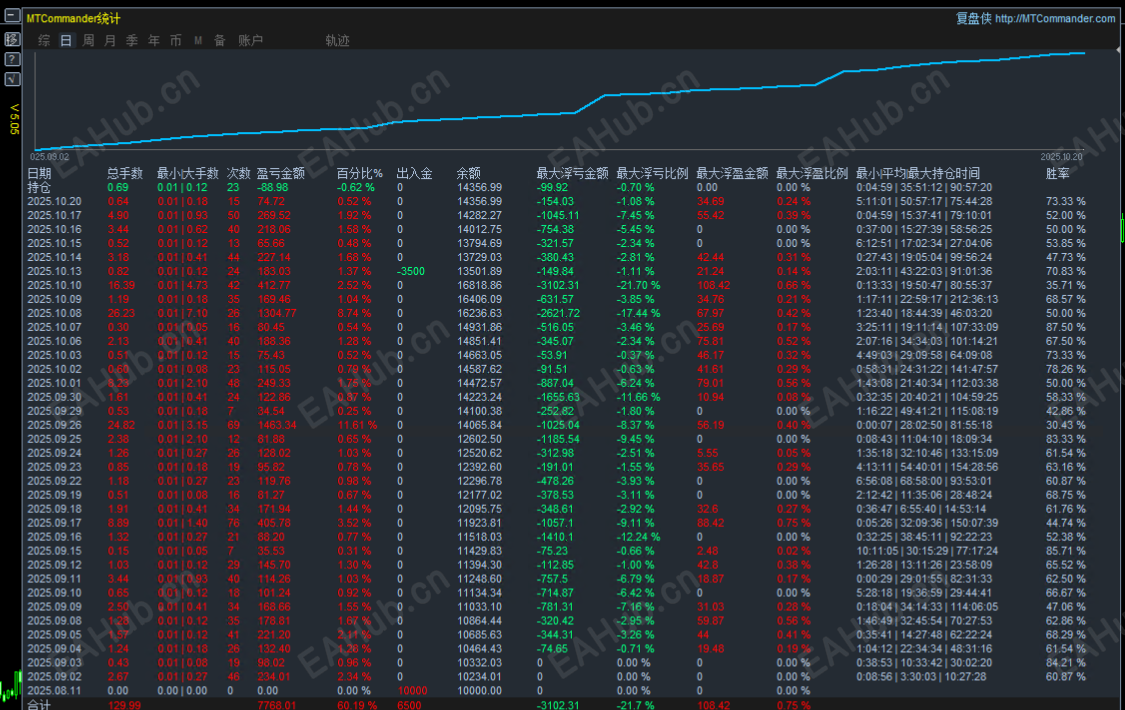
Task: Select the 2025.08.11 date row
Action: (x=55, y=691)
